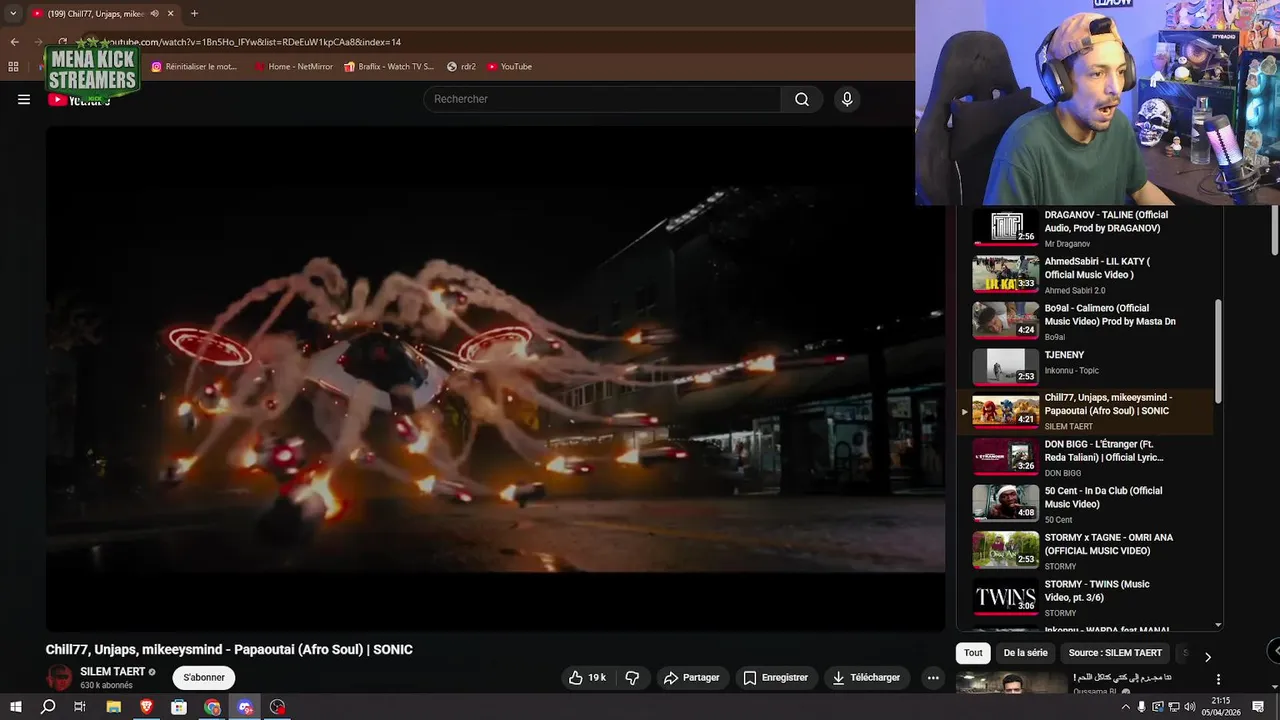Play AhmedSabiri - LIL KATY playlist item
Viewport: 1280px width, 720px height.
pyautogui.click(x=1085, y=274)
